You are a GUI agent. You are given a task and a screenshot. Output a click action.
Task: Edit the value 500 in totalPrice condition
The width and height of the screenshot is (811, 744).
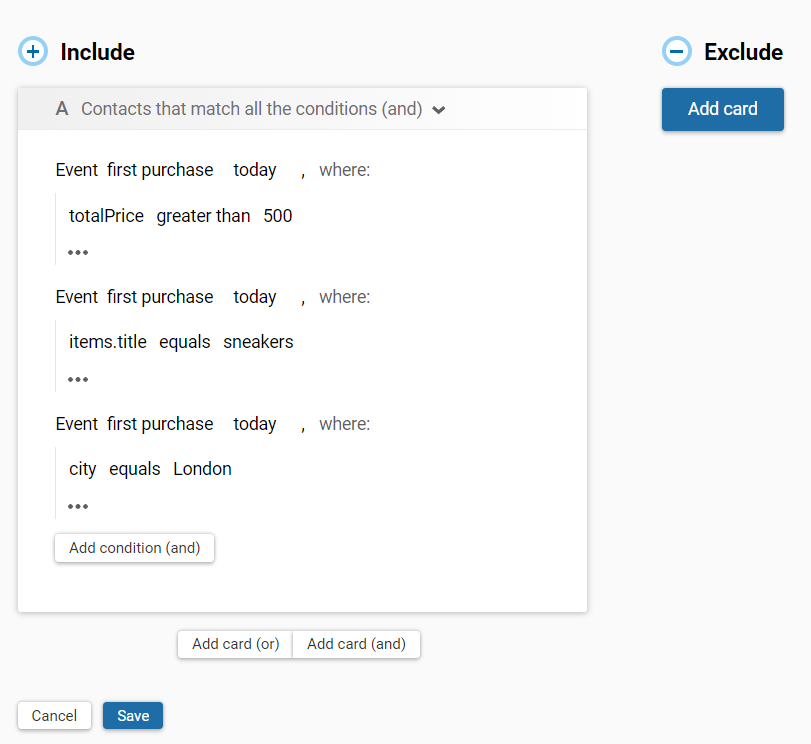pos(277,215)
